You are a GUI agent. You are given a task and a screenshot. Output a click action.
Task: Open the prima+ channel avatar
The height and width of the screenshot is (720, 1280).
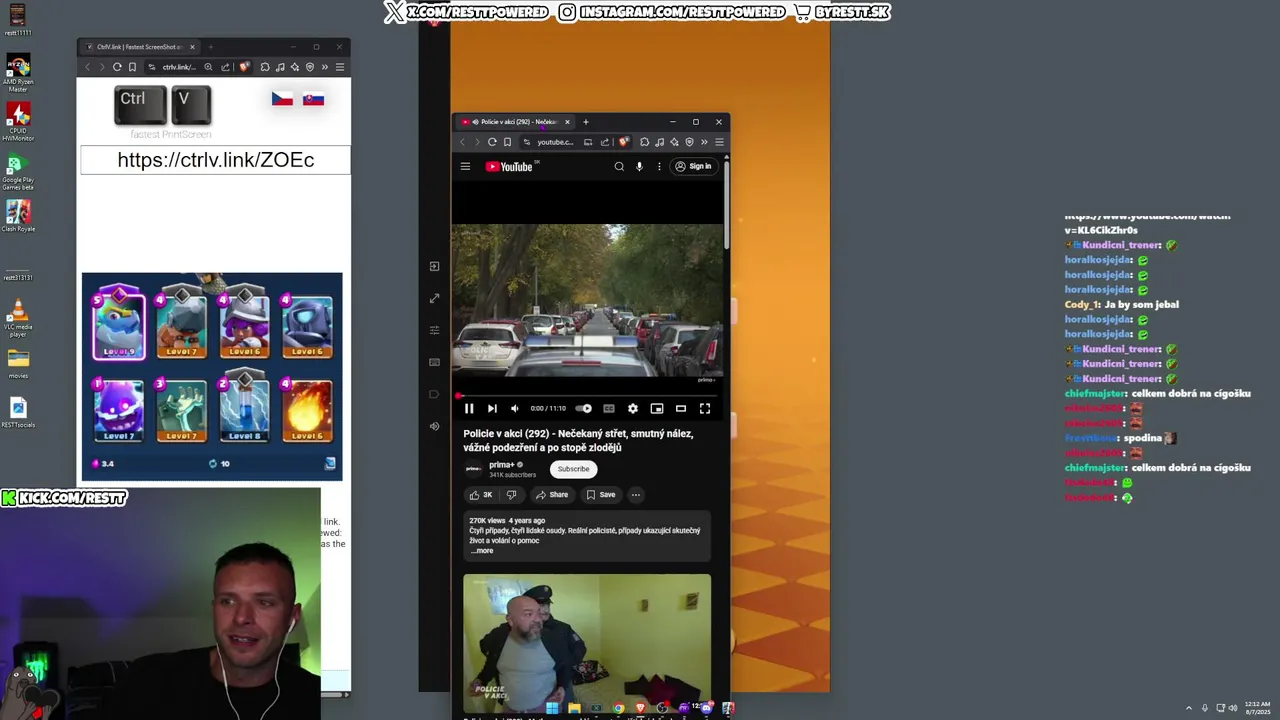[474, 469]
